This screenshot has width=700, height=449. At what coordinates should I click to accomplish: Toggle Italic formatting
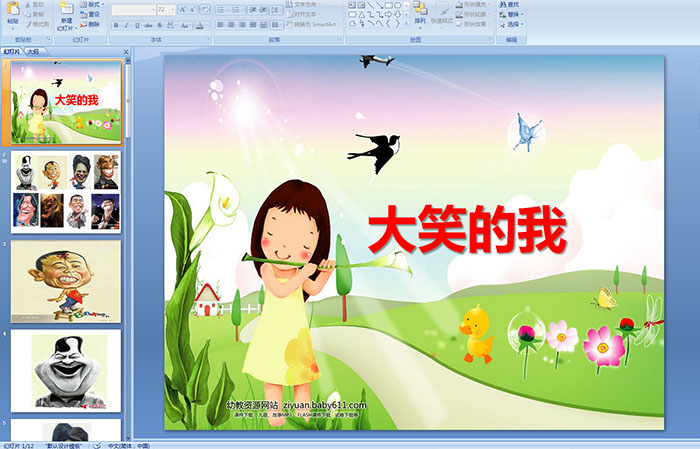point(126,25)
